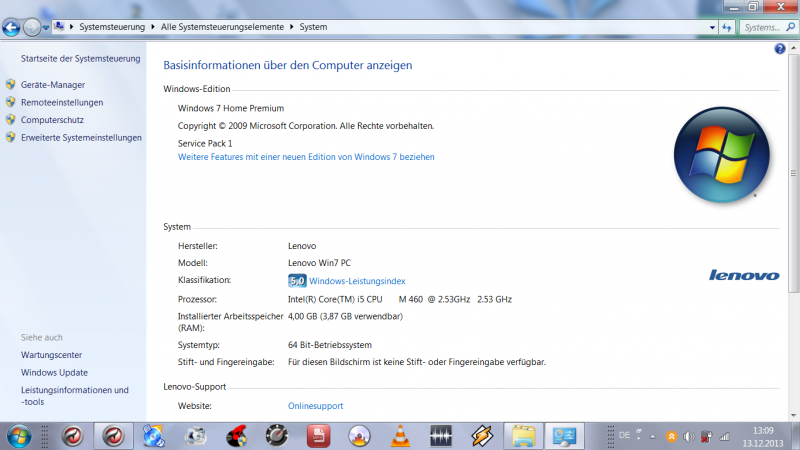Click the Back navigation arrow
The height and width of the screenshot is (450, 800).
pos(11,27)
